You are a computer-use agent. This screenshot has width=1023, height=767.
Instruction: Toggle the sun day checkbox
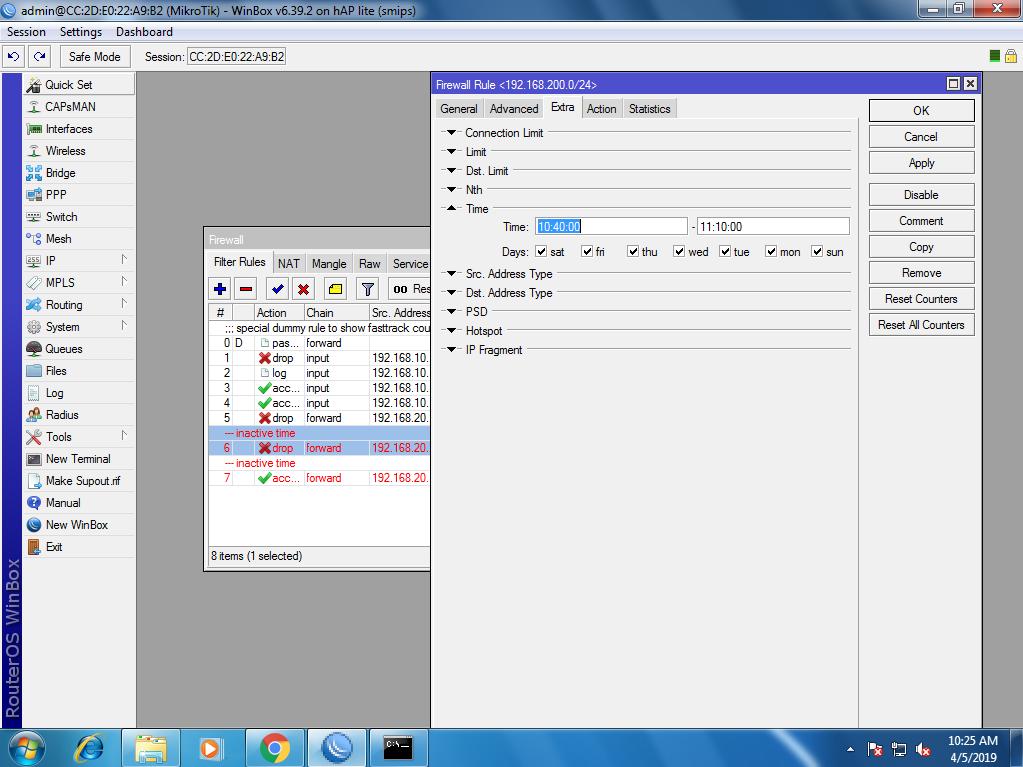click(x=817, y=252)
